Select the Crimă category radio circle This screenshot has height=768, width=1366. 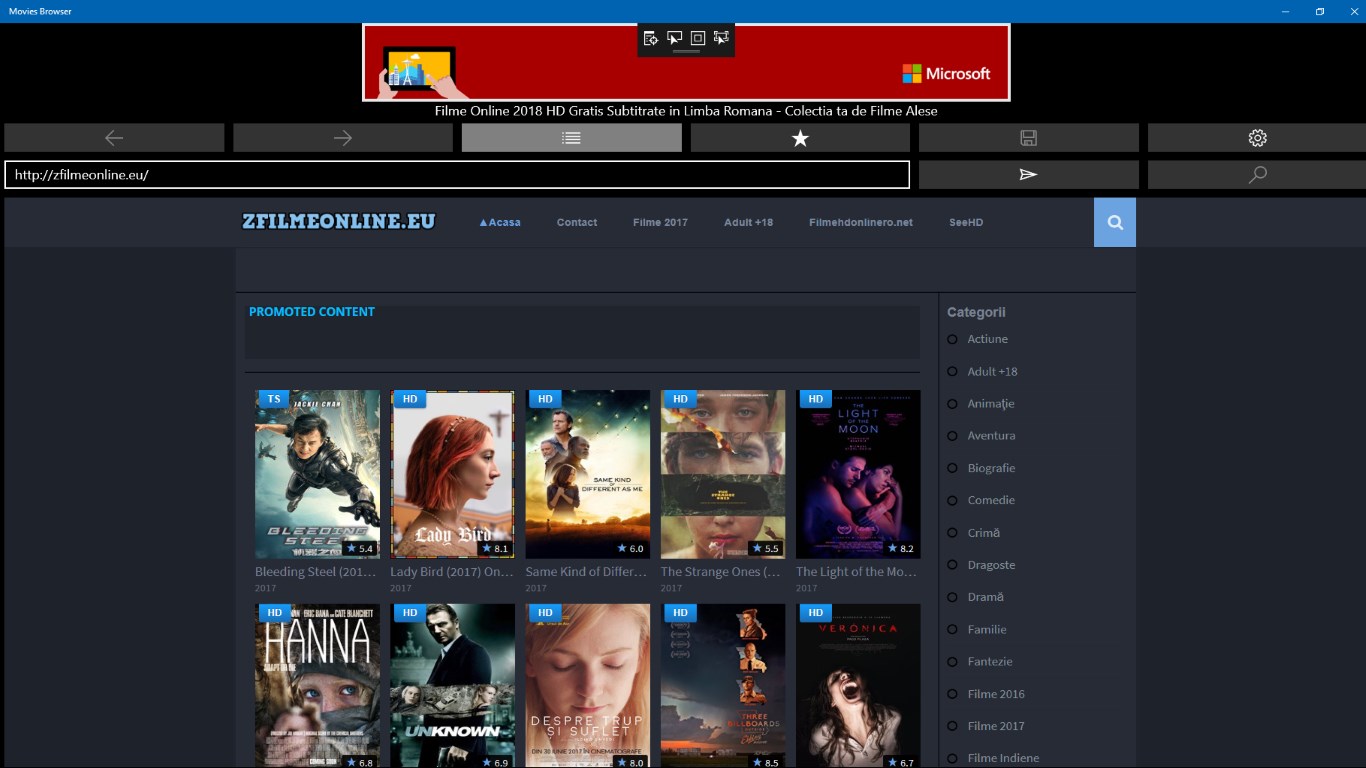click(952, 533)
